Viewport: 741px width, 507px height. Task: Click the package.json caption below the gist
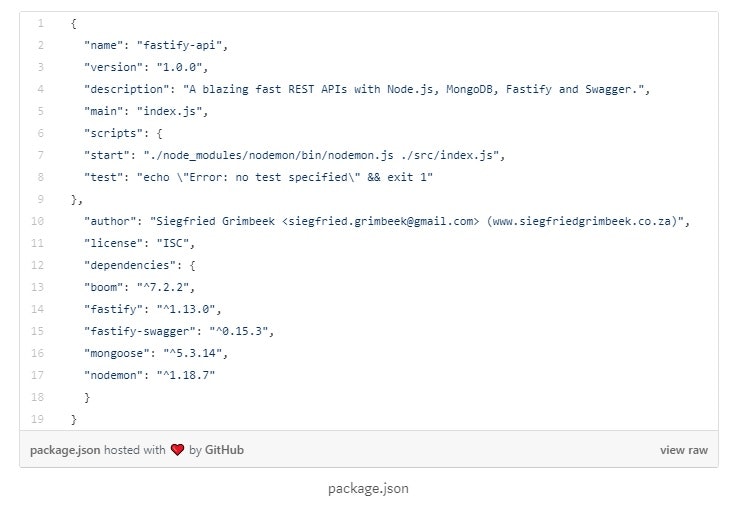(x=368, y=488)
